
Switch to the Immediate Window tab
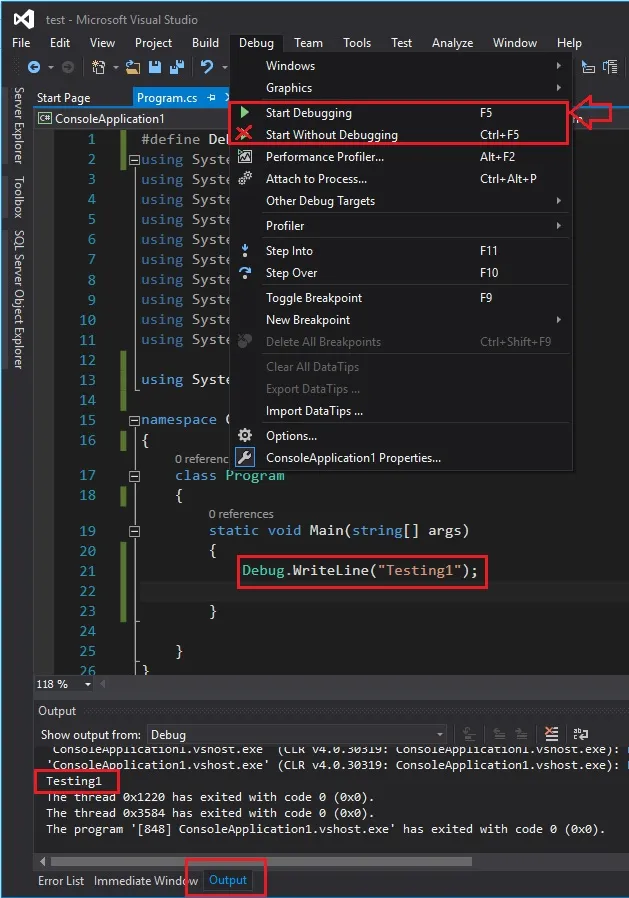coord(146,880)
